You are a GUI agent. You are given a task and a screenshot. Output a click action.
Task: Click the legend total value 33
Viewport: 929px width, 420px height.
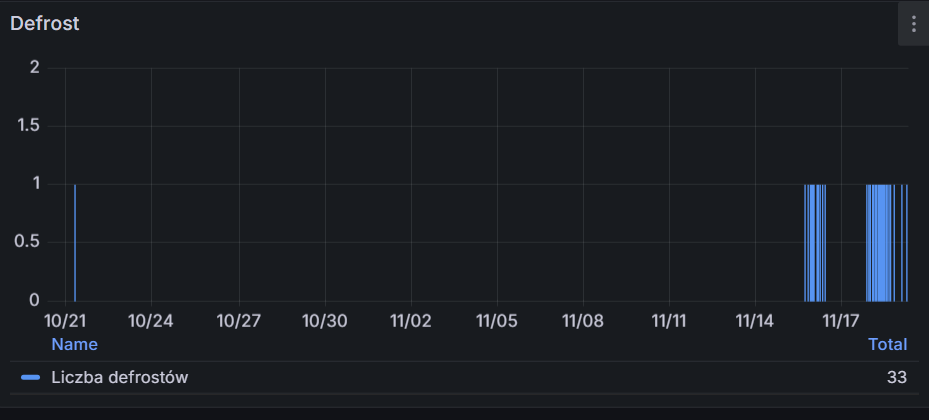pyautogui.click(x=896, y=377)
